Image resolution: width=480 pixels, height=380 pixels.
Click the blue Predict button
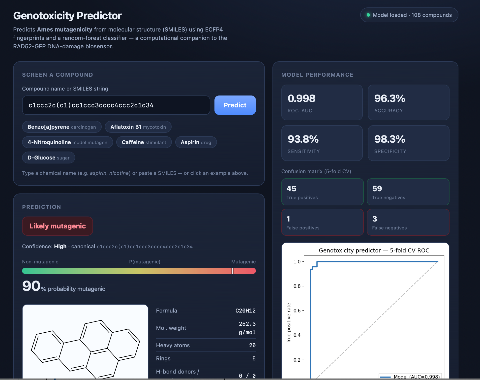tap(235, 105)
